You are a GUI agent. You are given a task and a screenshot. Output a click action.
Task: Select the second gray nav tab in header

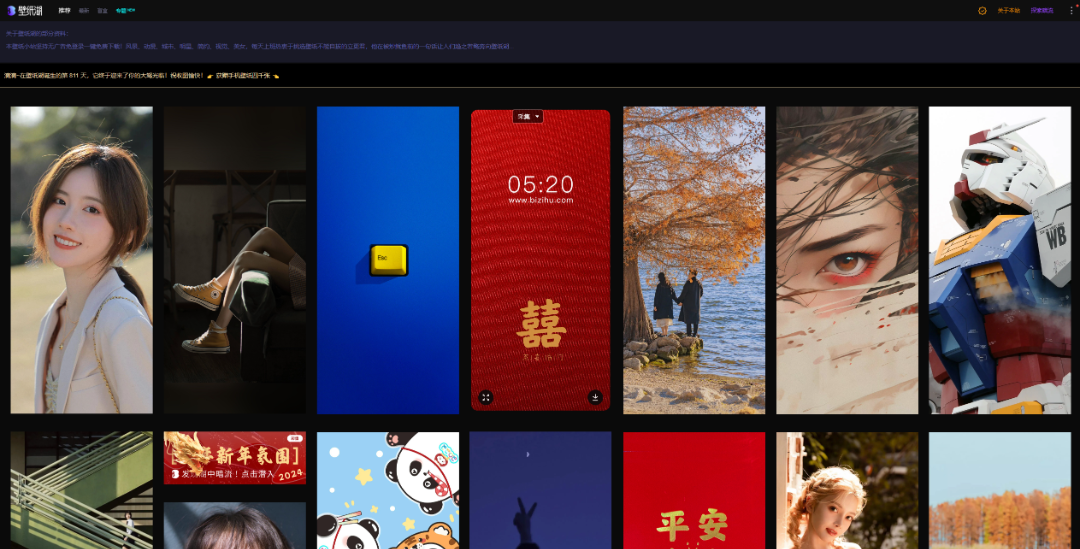tap(84, 10)
